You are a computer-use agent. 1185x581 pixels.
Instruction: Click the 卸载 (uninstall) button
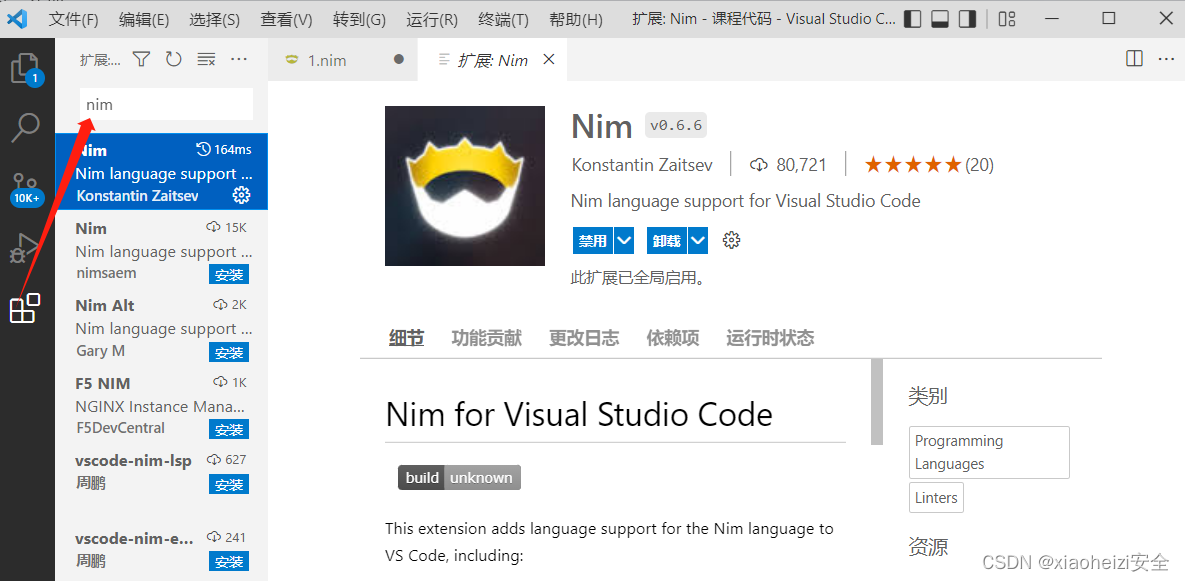pos(667,241)
